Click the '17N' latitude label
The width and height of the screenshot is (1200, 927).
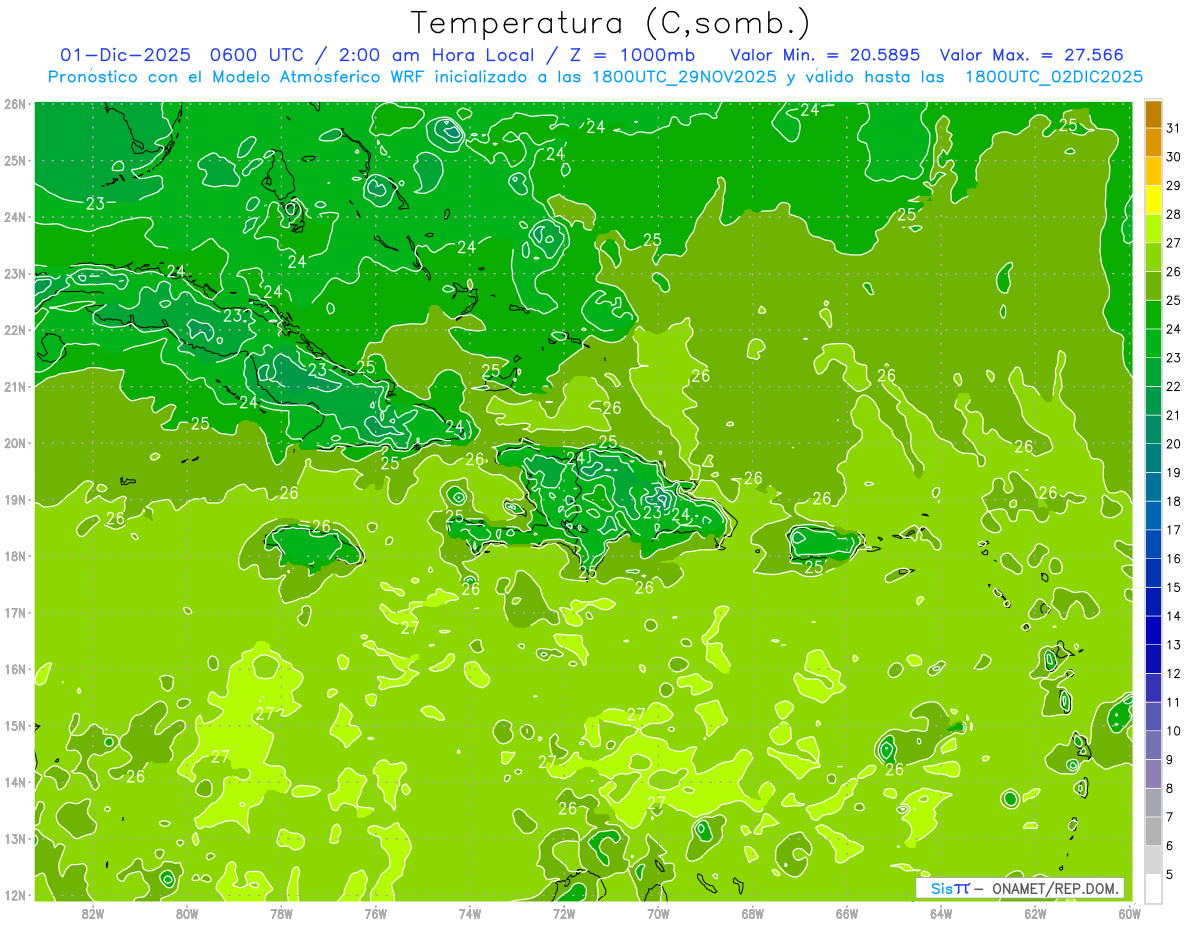[15, 612]
